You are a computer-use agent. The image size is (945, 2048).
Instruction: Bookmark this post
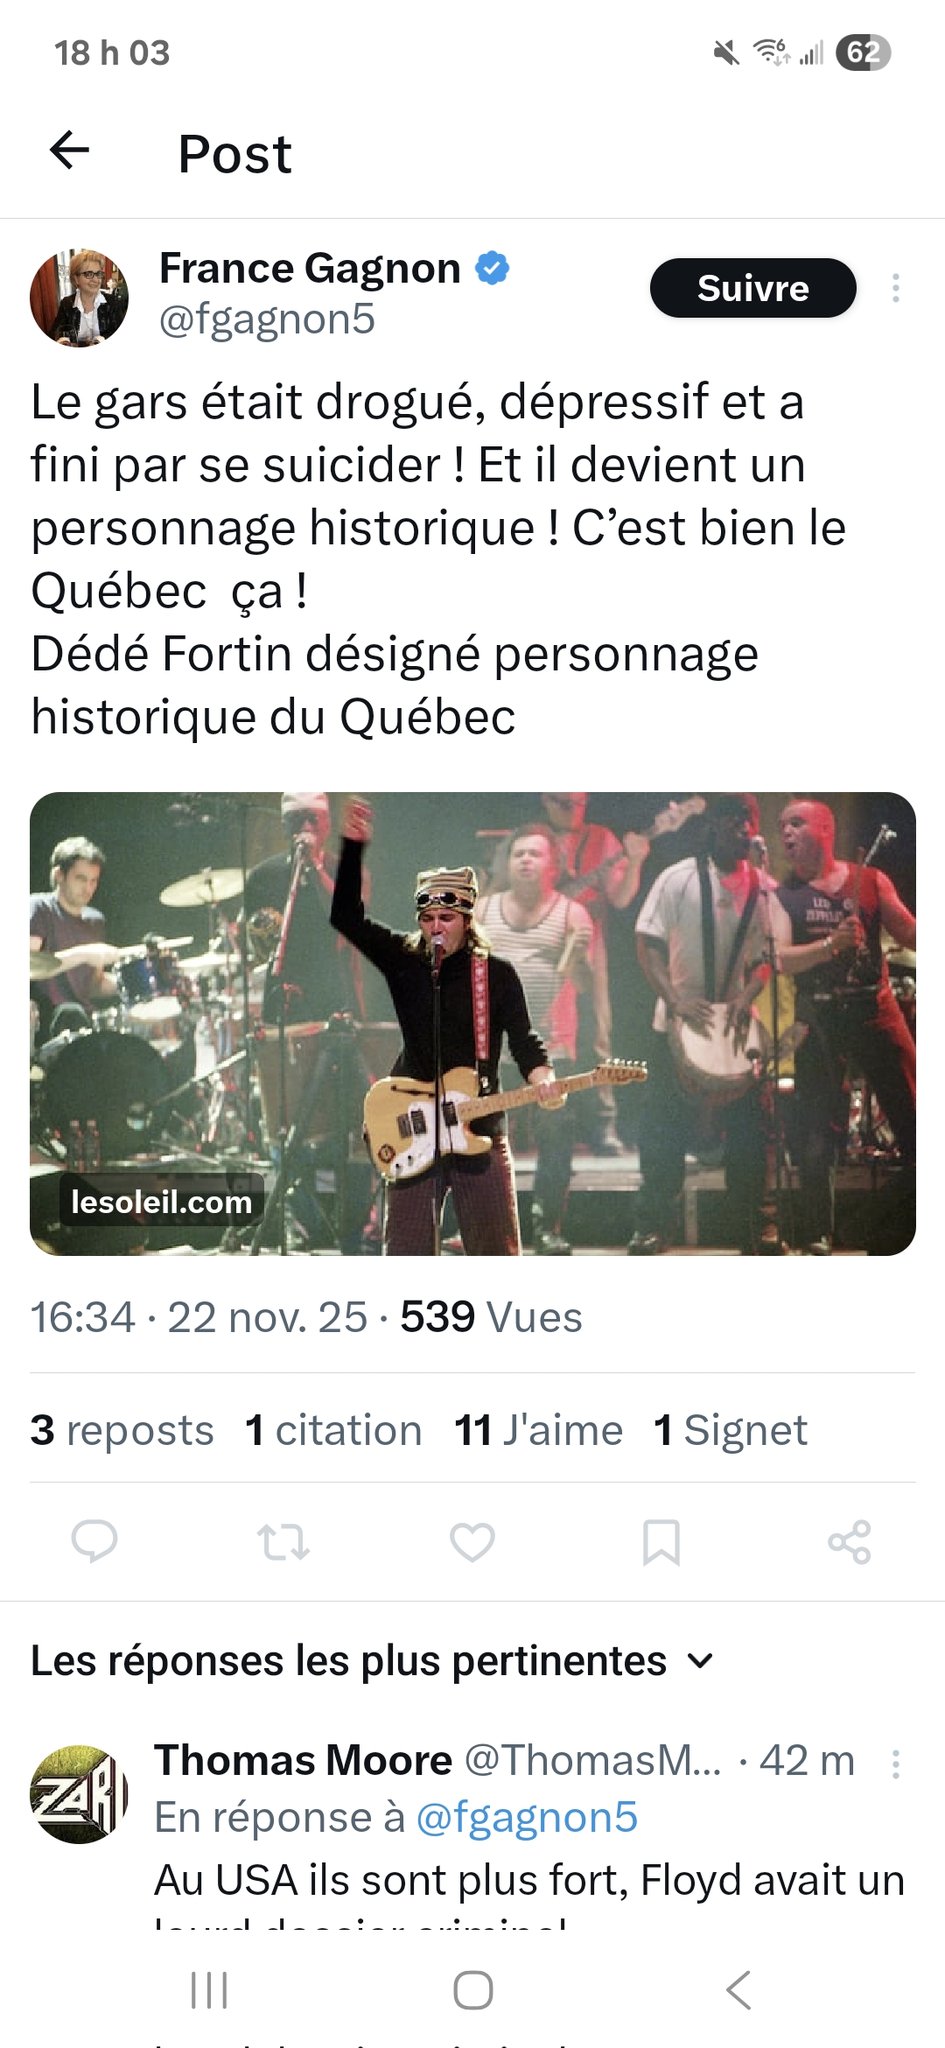click(661, 1541)
